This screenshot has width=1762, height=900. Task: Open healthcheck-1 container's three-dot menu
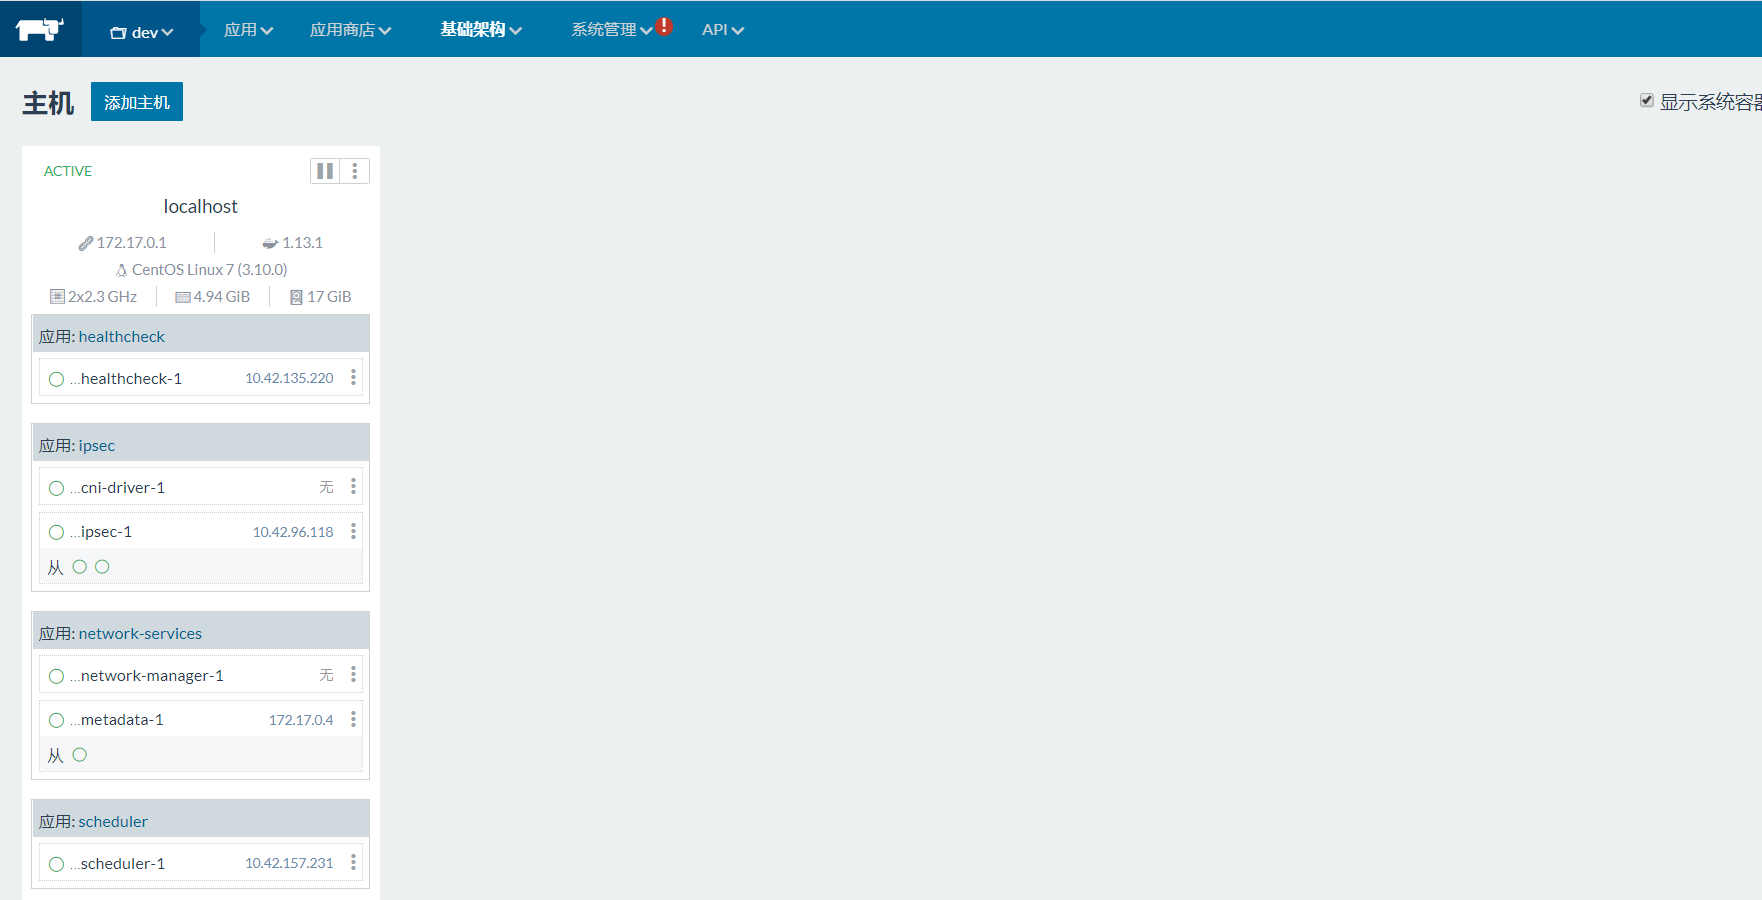(x=353, y=378)
